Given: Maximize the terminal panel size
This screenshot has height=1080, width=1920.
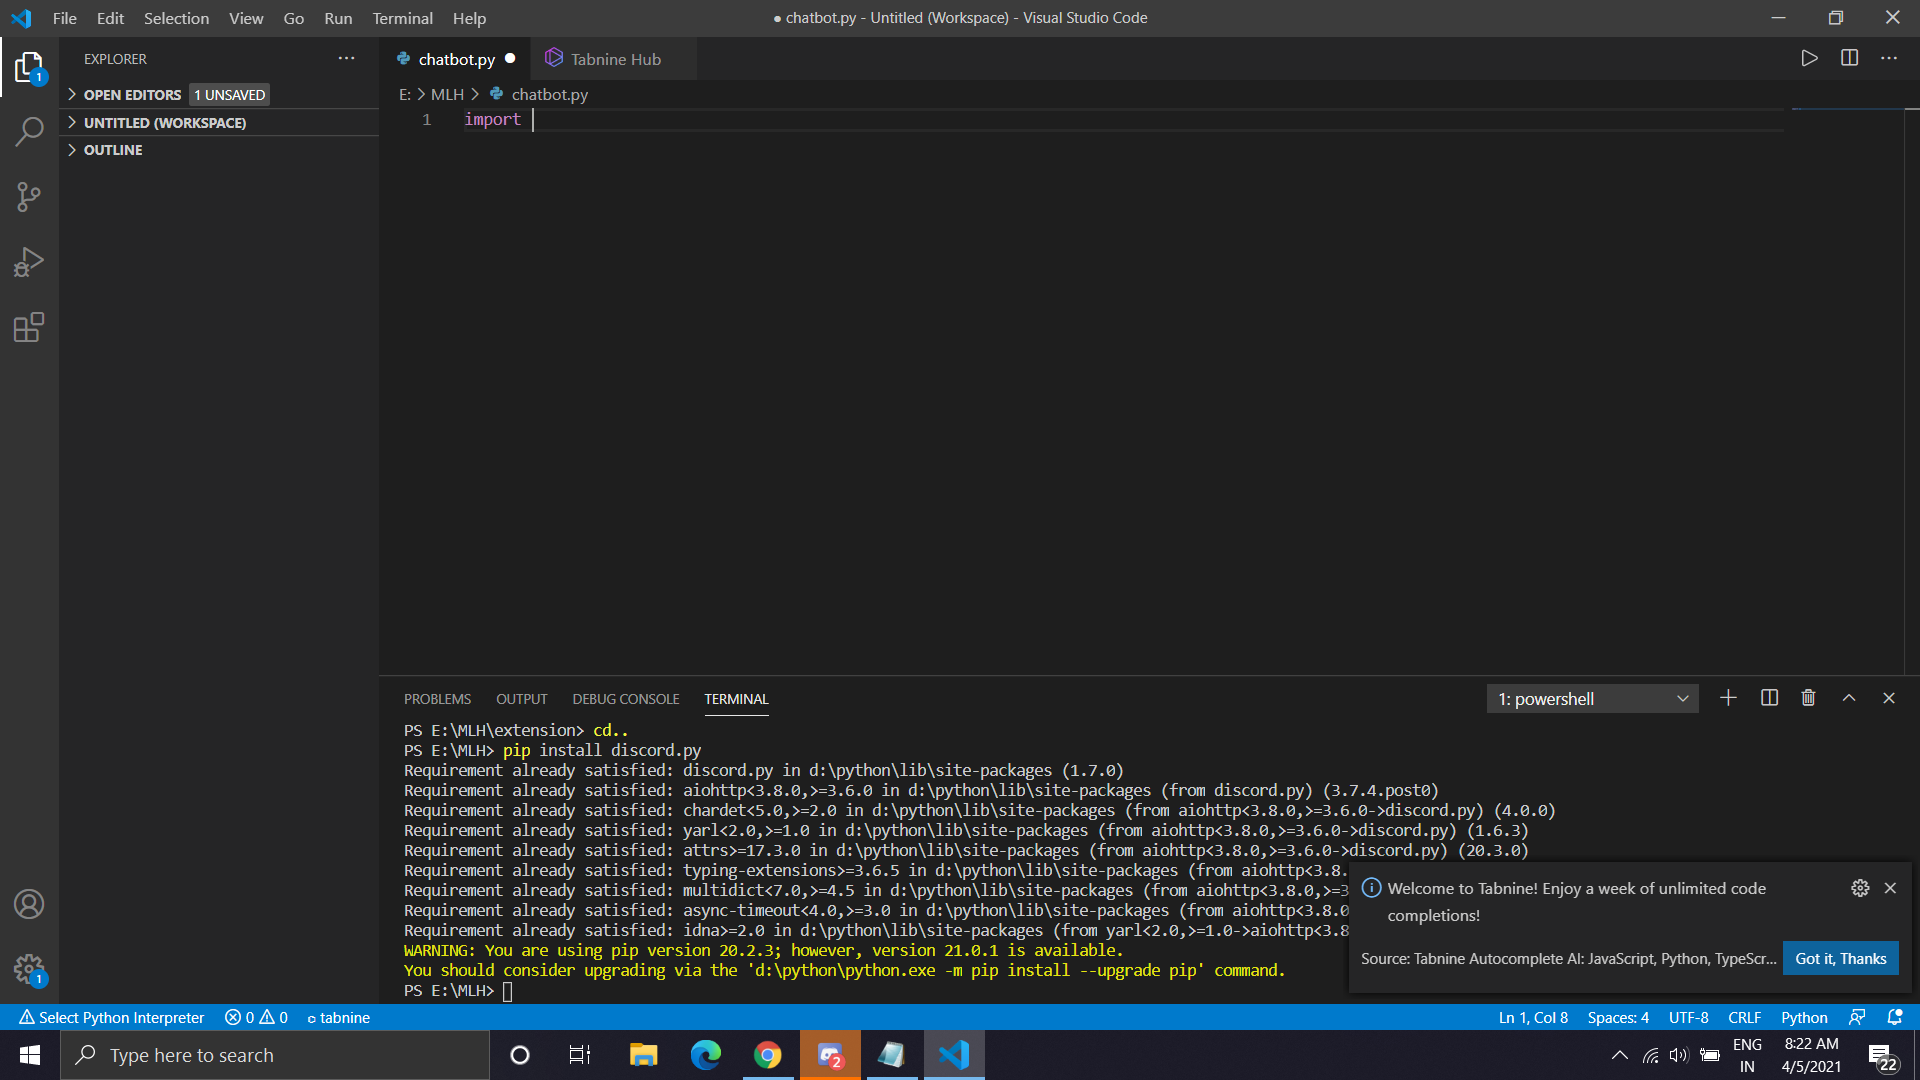Looking at the screenshot, I should point(1849,698).
